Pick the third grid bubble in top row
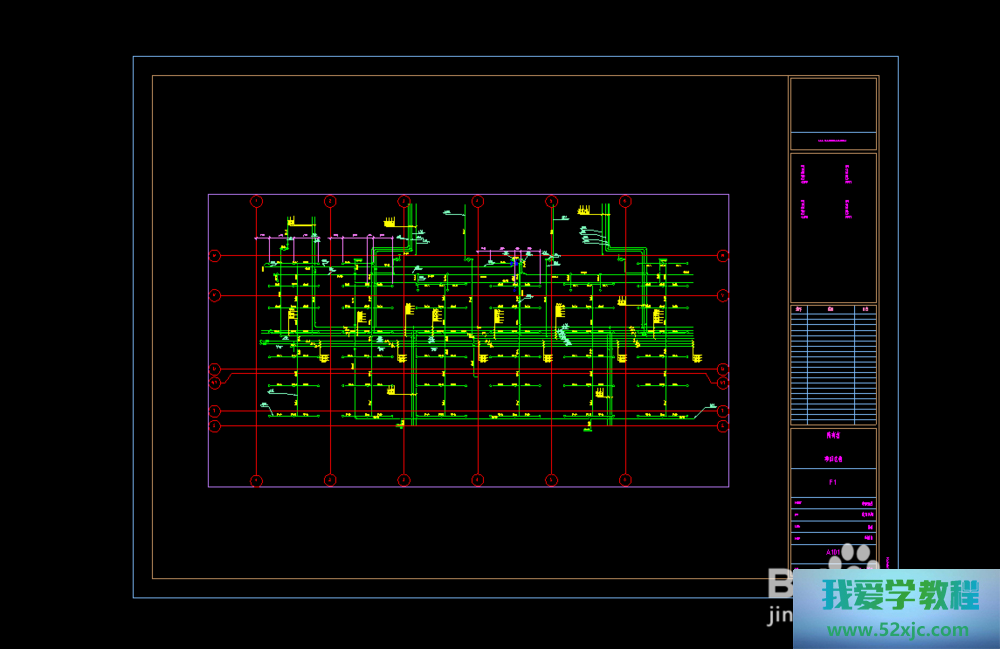 click(x=404, y=201)
